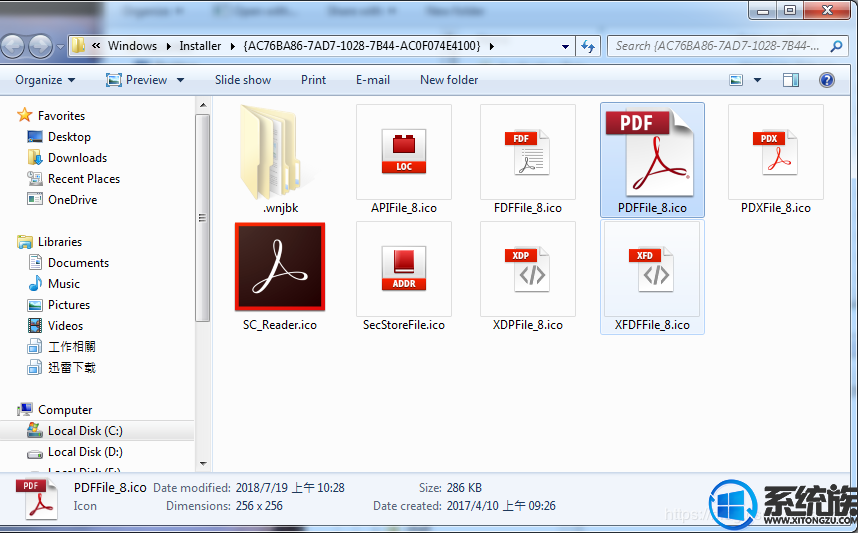Select SecStoreFile.ico ADDR icon
Viewport: 858px width, 533px height.
(404, 269)
